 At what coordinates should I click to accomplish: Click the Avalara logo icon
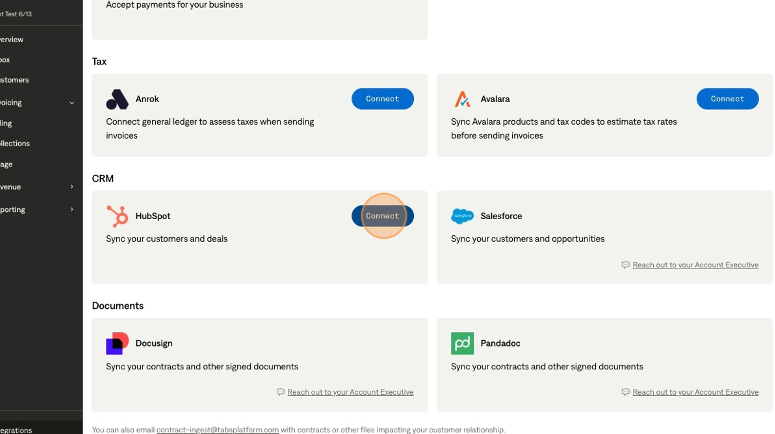462,99
